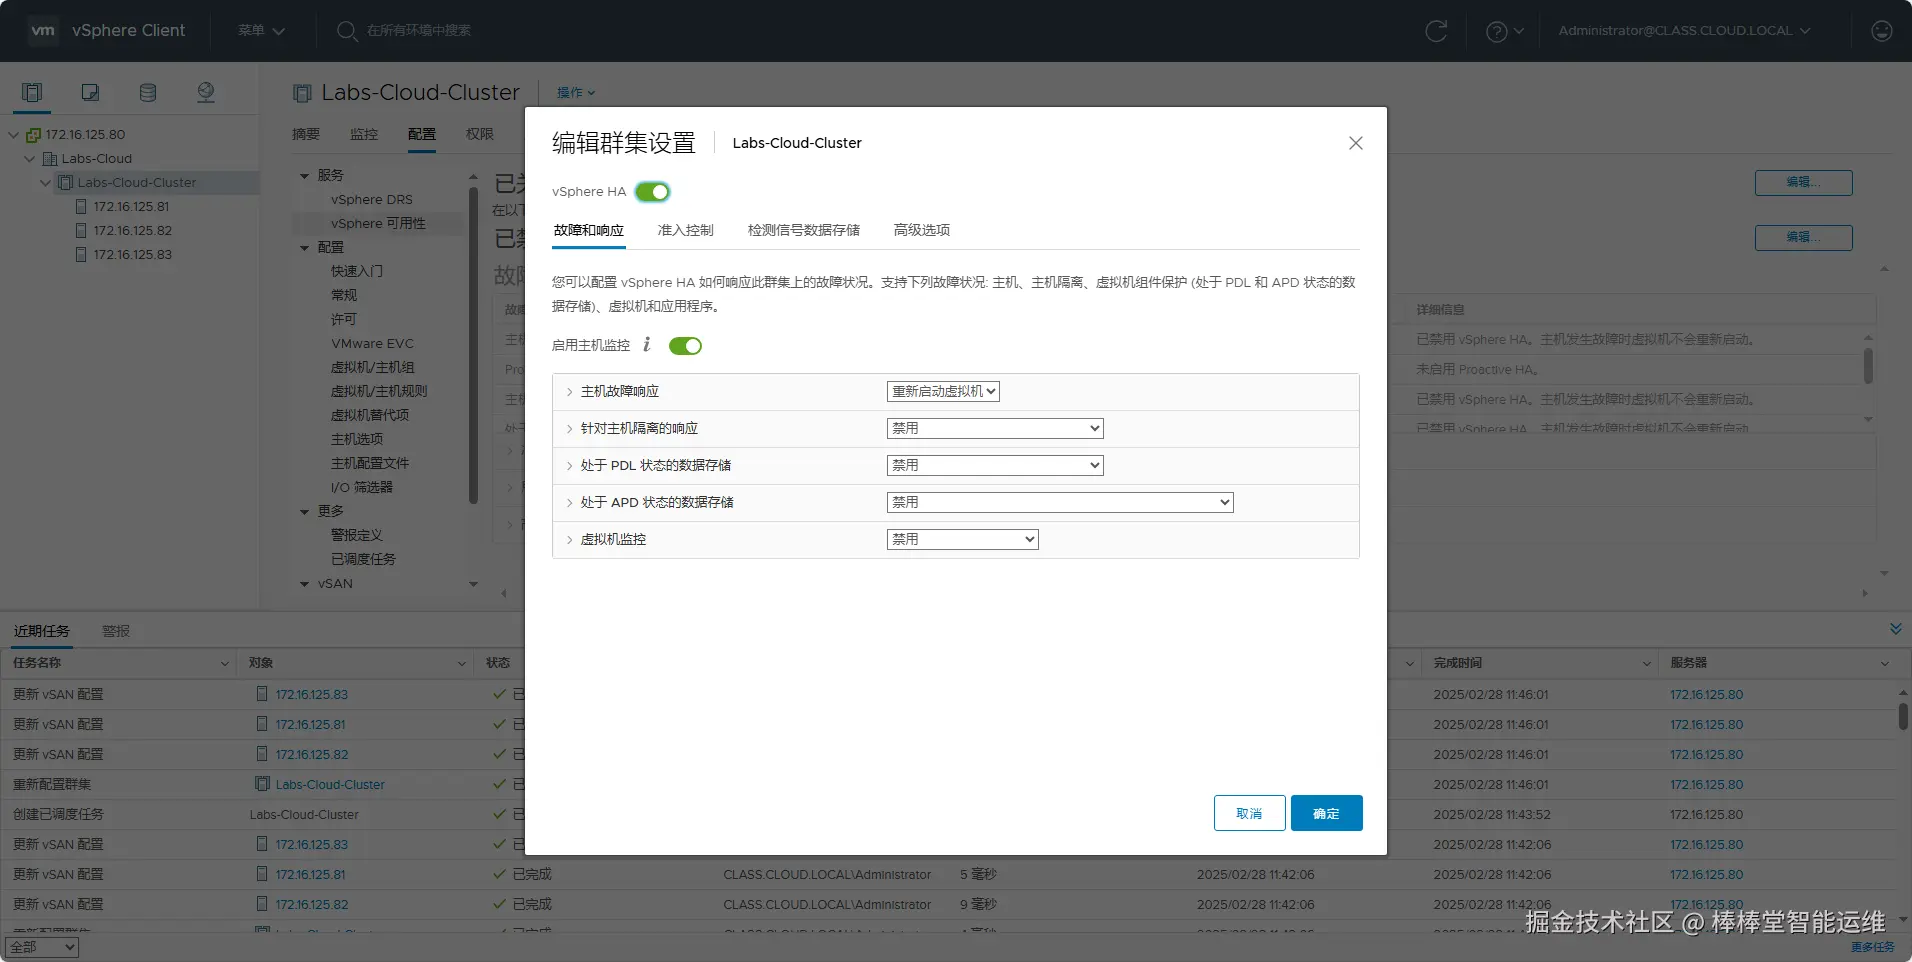Open the 监控 tab
Viewport: 1912px width, 962px height.
pyautogui.click(x=364, y=134)
